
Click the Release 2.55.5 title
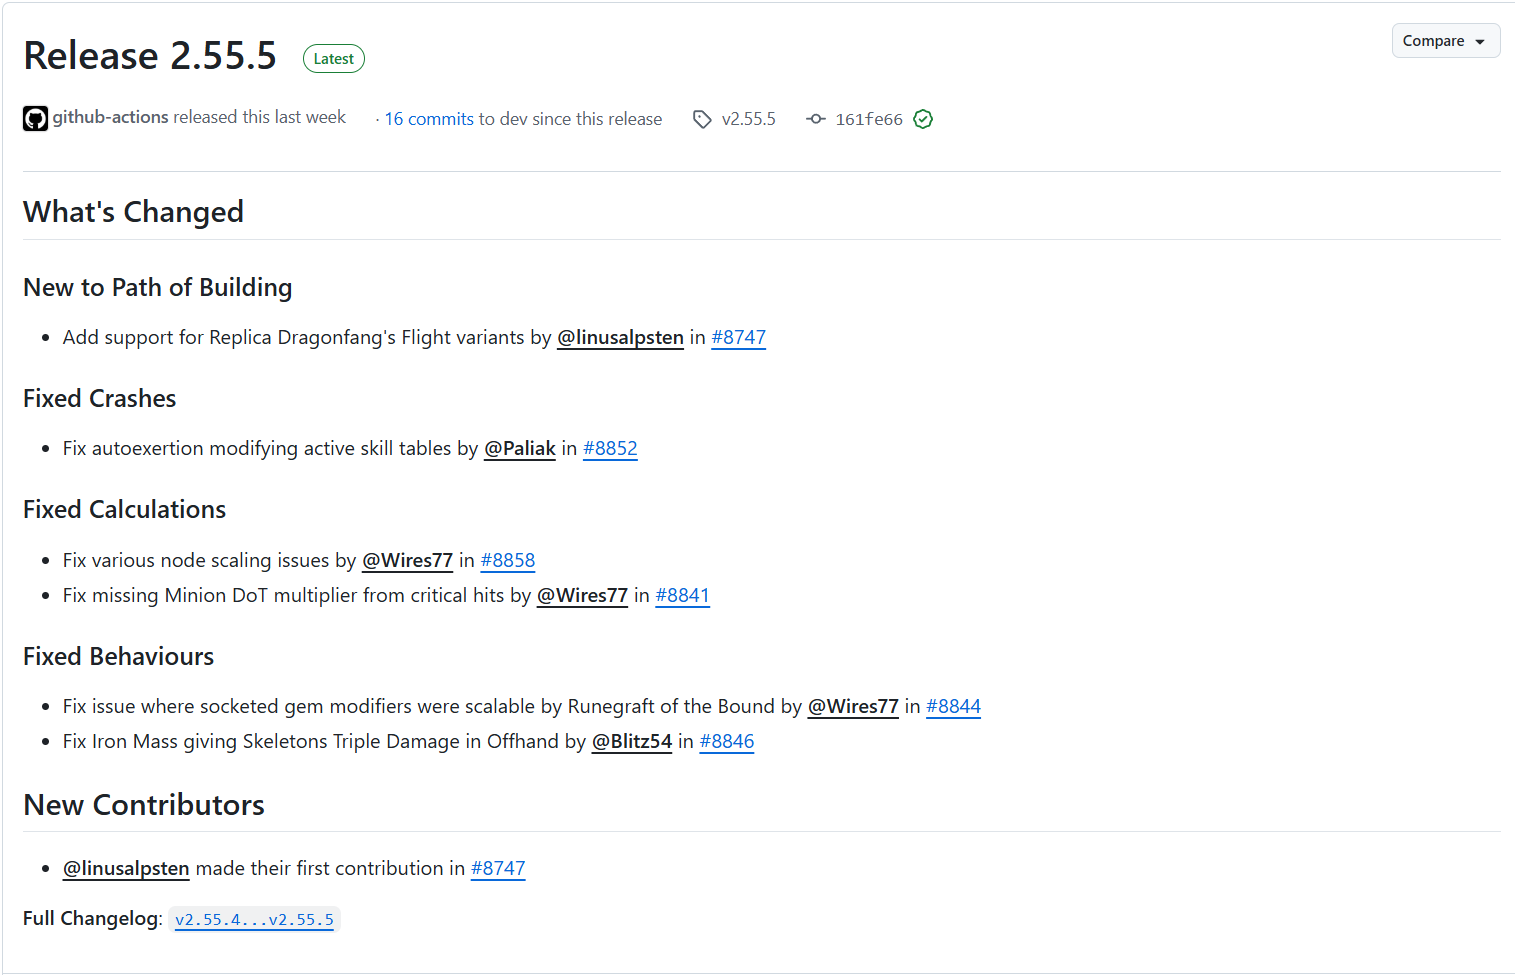pyautogui.click(x=150, y=56)
